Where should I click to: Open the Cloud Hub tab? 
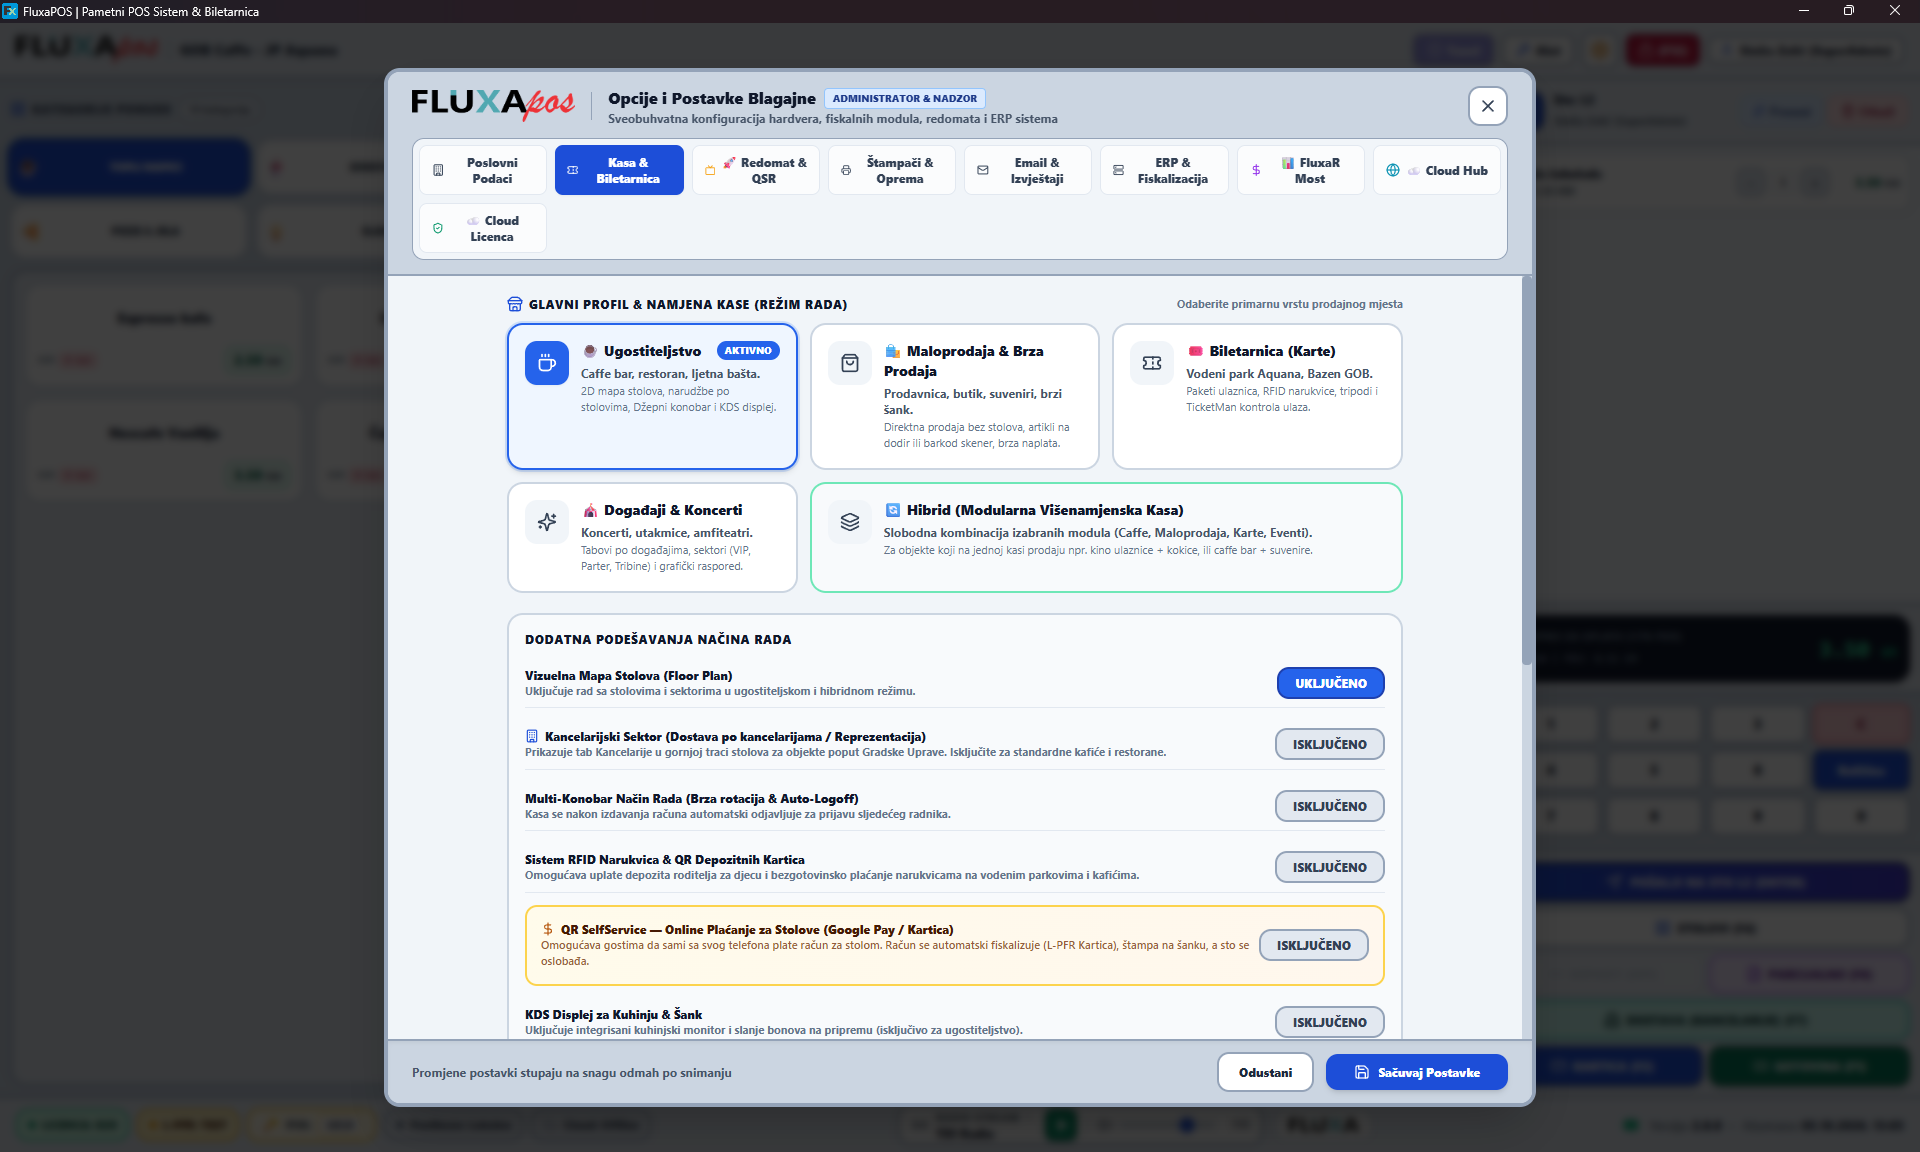(1437, 170)
